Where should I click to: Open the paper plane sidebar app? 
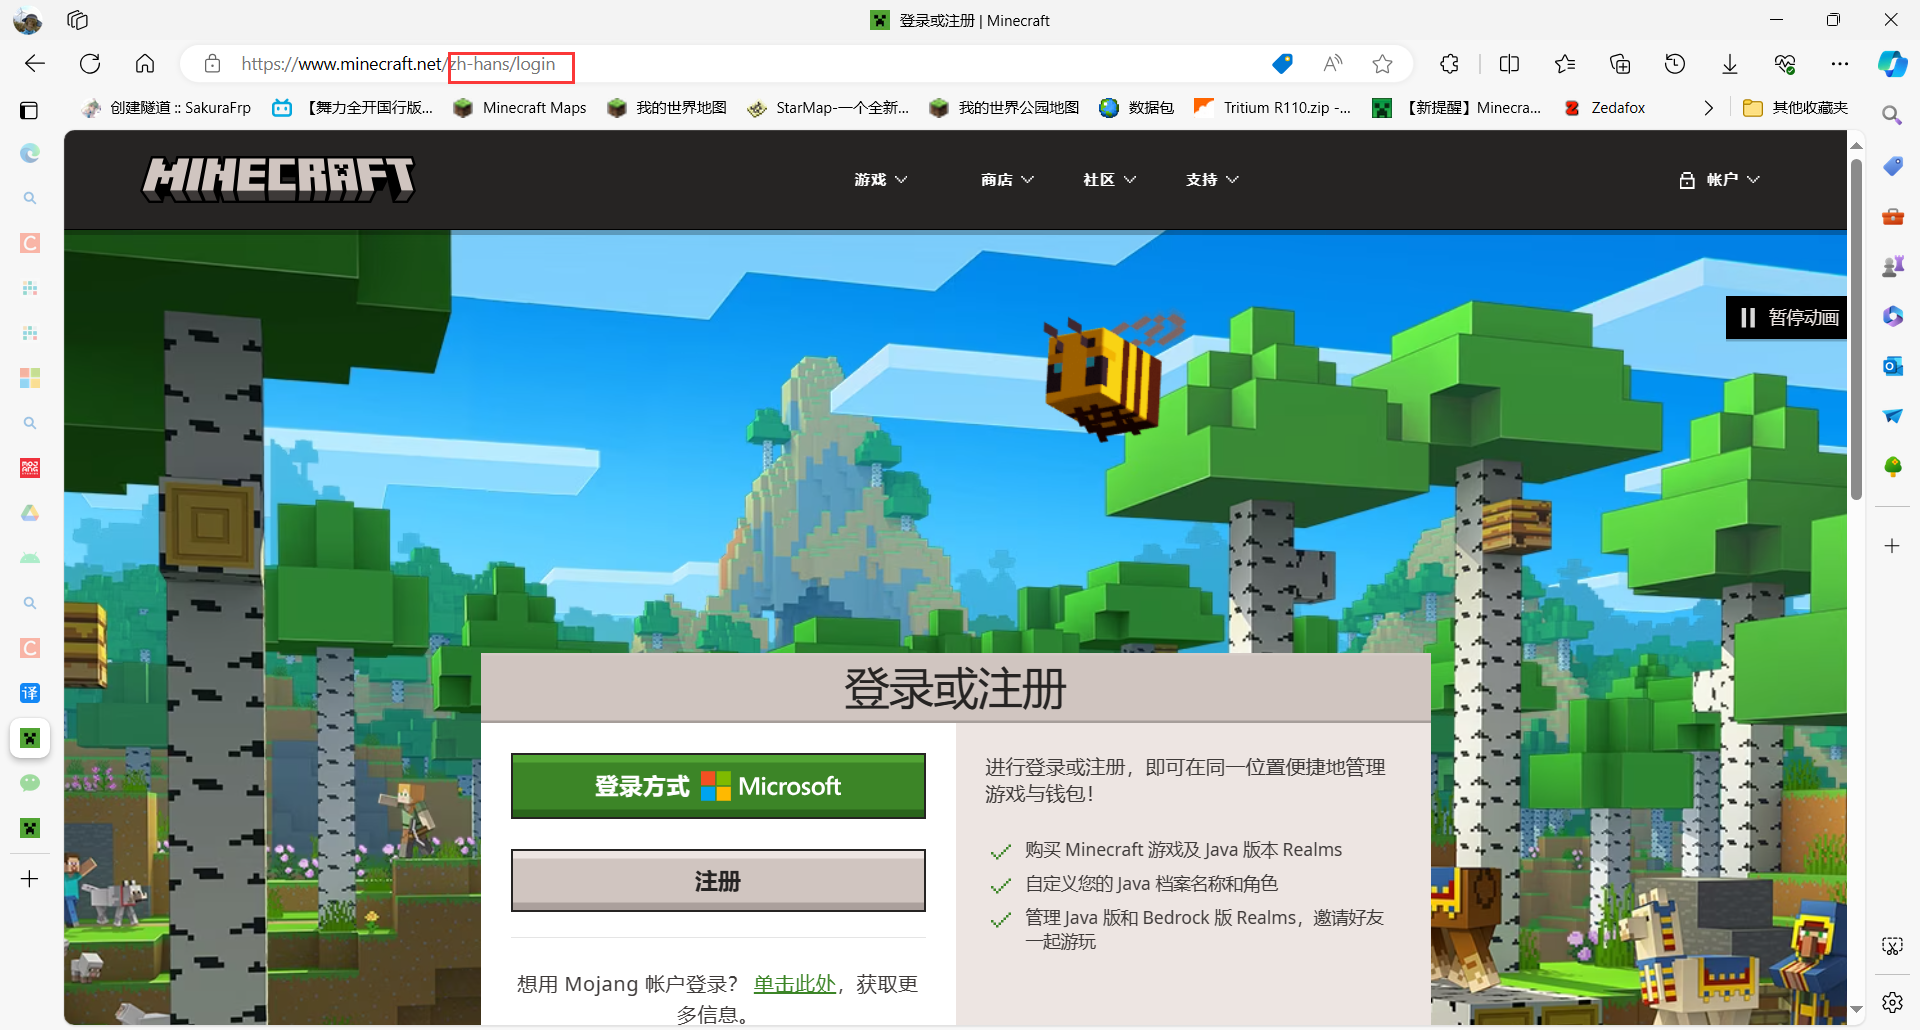click(1892, 416)
